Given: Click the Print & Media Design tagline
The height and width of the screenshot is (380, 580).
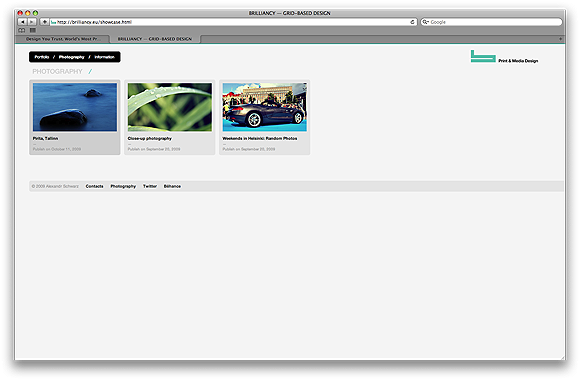Looking at the screenshot, I should 518,61.
